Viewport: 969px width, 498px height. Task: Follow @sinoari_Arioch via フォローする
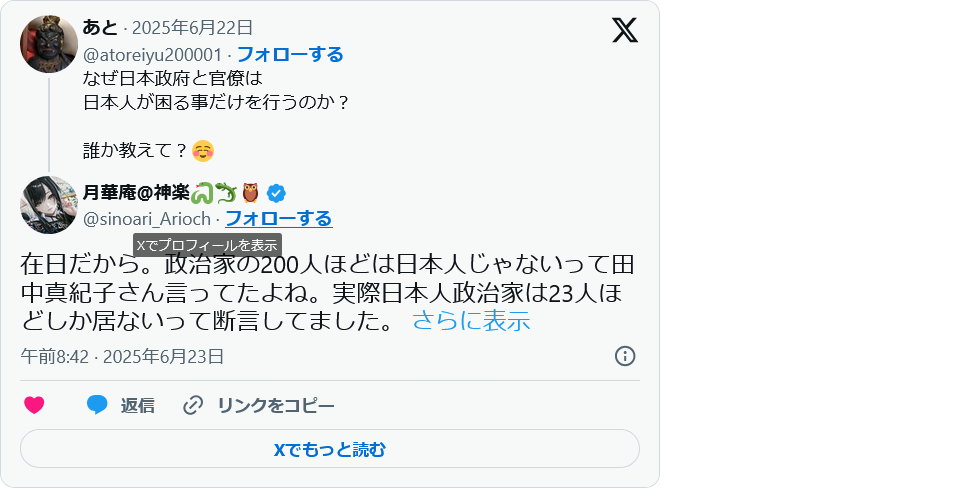coord(279,219)
